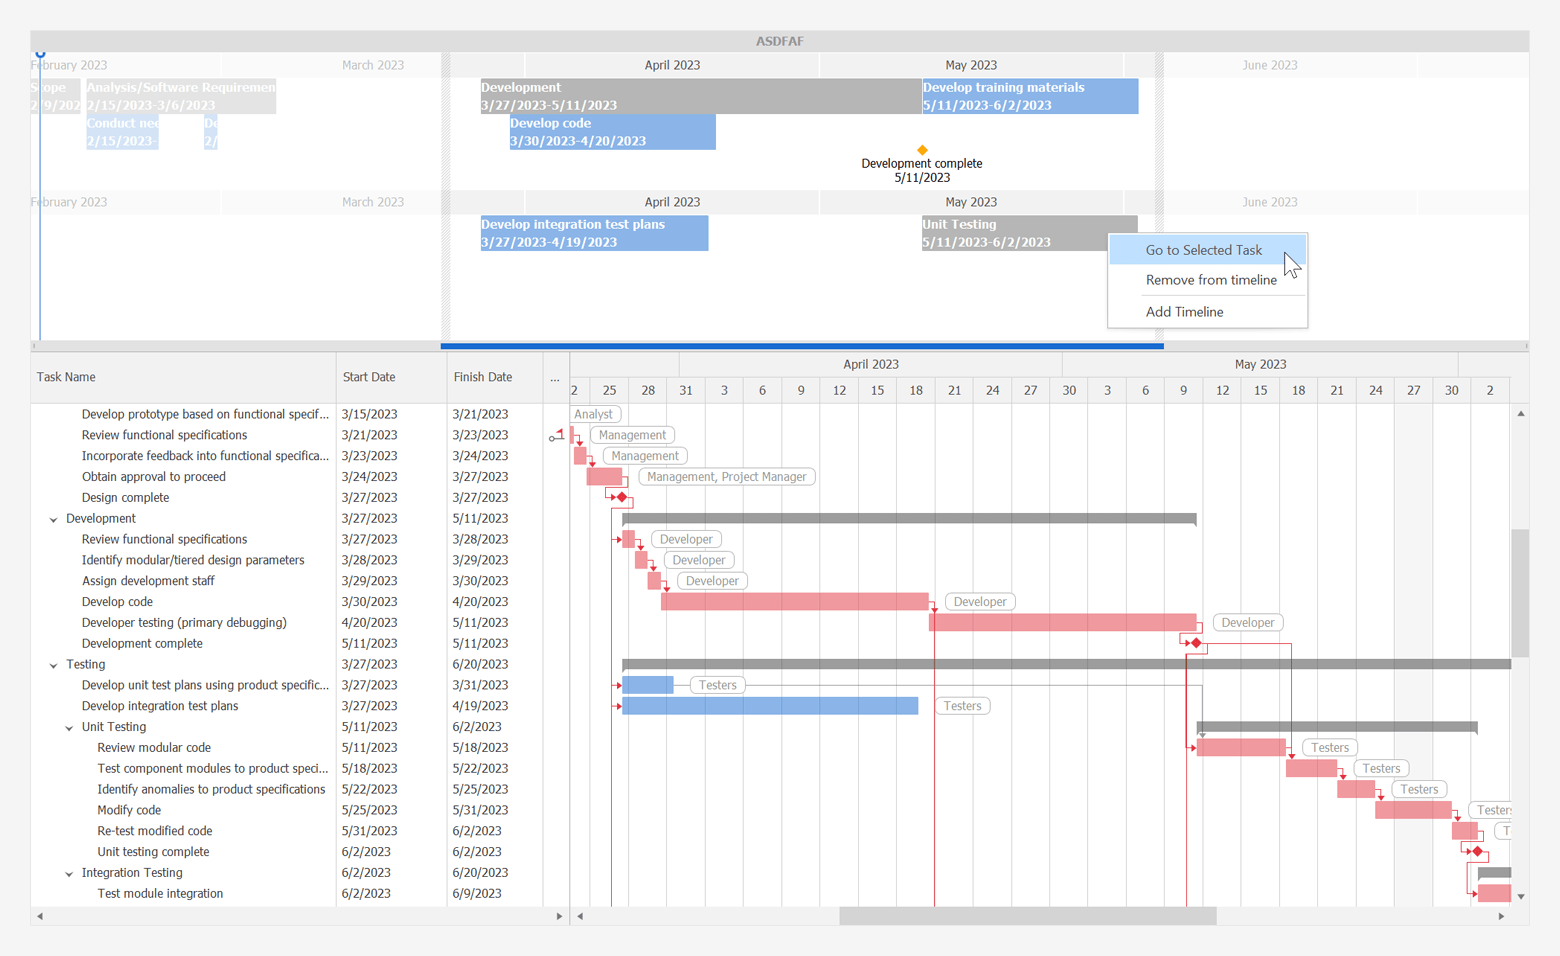Viewport: 1560px width, 956px height.
Task: Select the Obtain approval to proceed Gantt bar
Action: (x=604, y=477)
